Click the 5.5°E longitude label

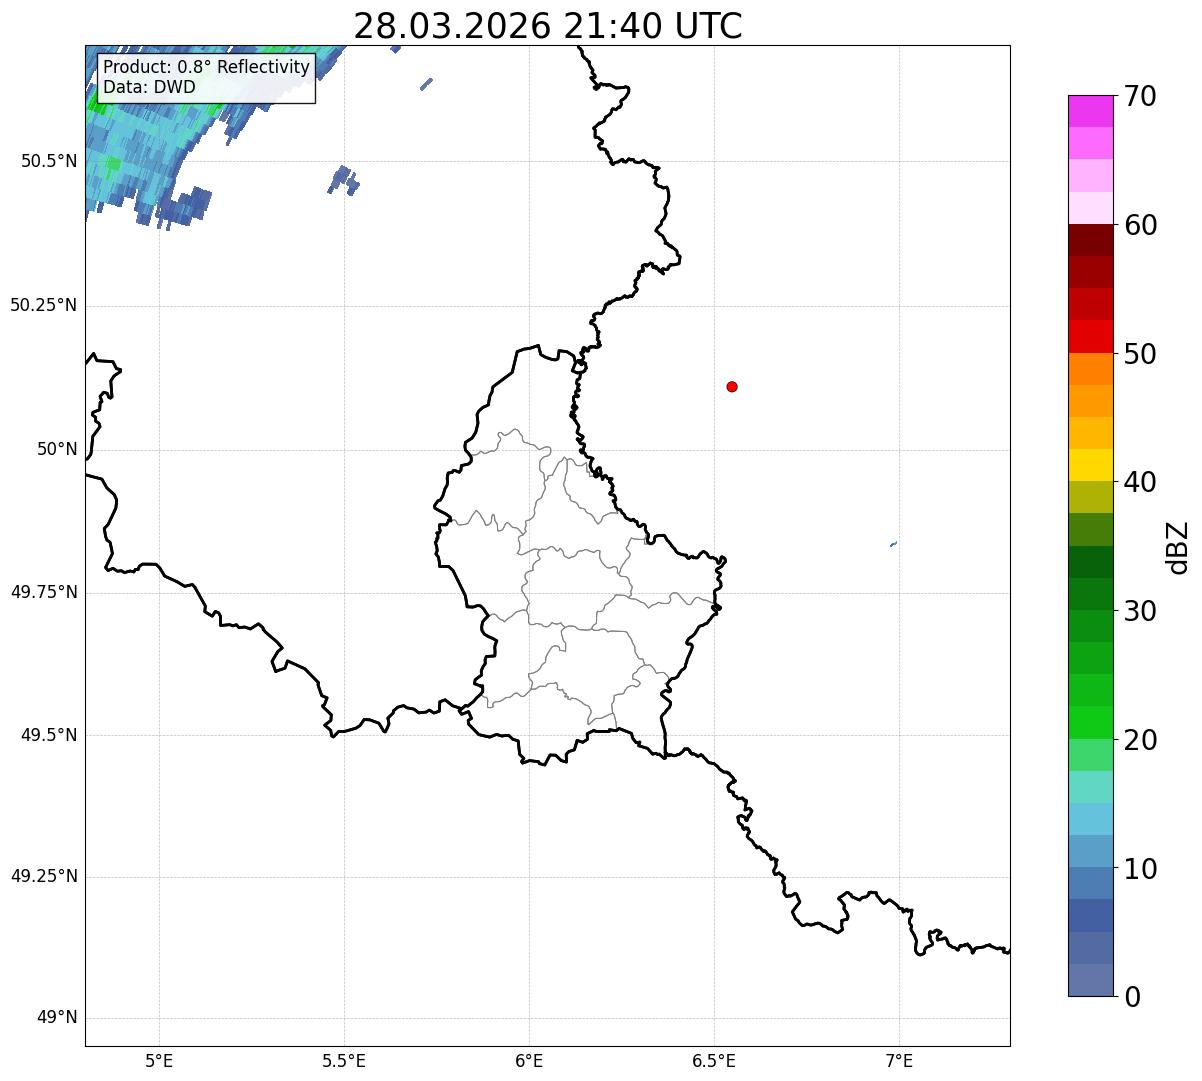[x=344, y=1060]
